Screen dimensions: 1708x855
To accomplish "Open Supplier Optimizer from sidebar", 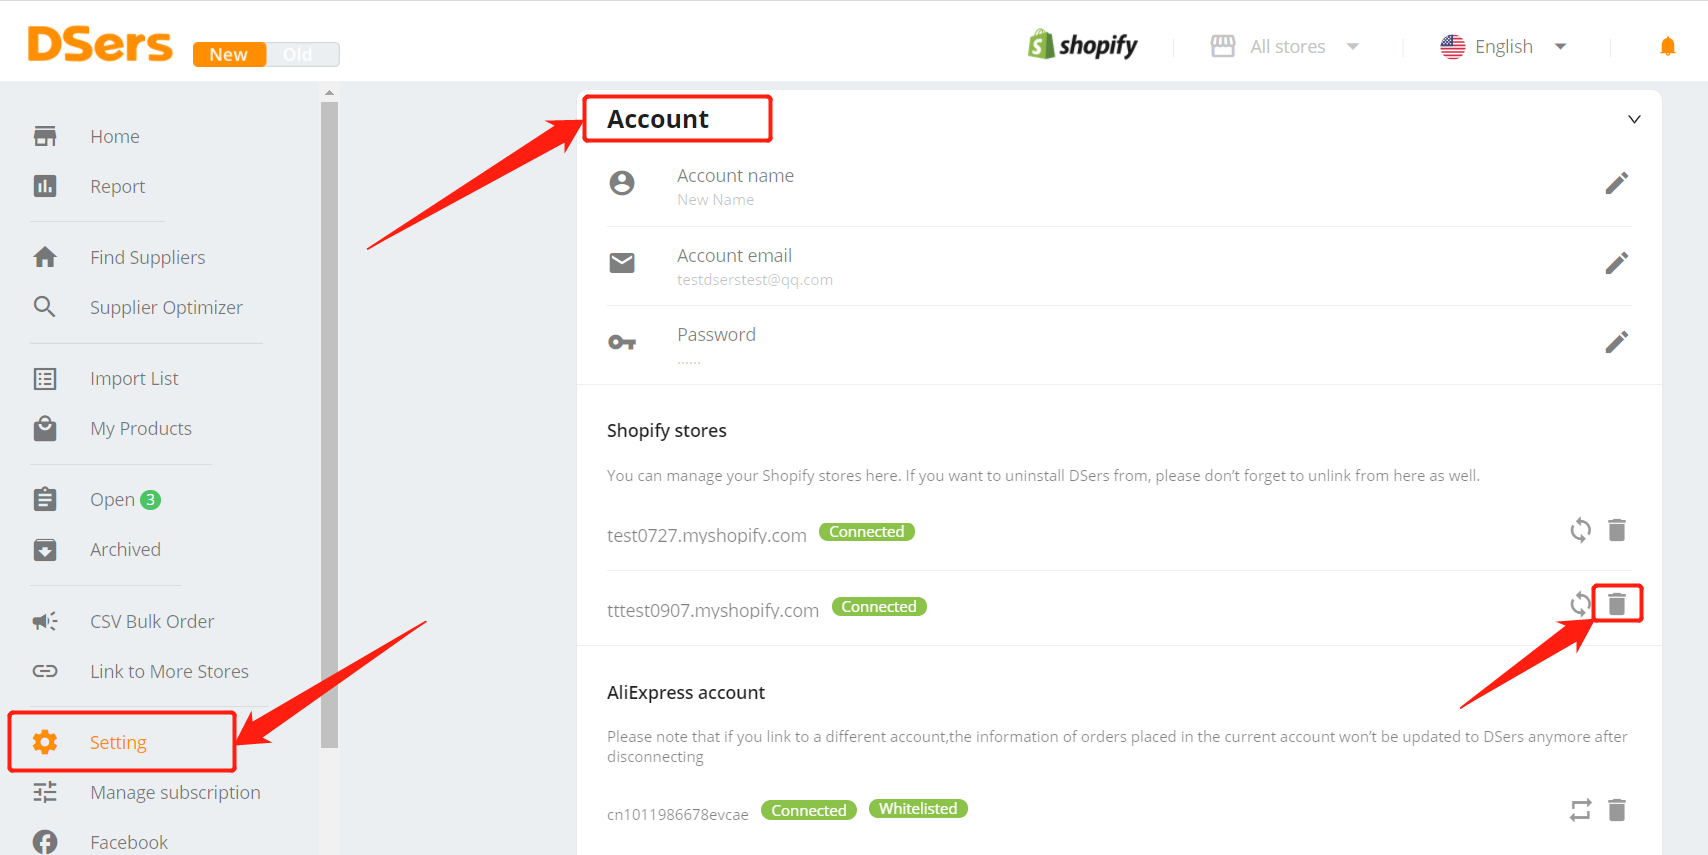I will pyautogui.click(x=166, y=308).
